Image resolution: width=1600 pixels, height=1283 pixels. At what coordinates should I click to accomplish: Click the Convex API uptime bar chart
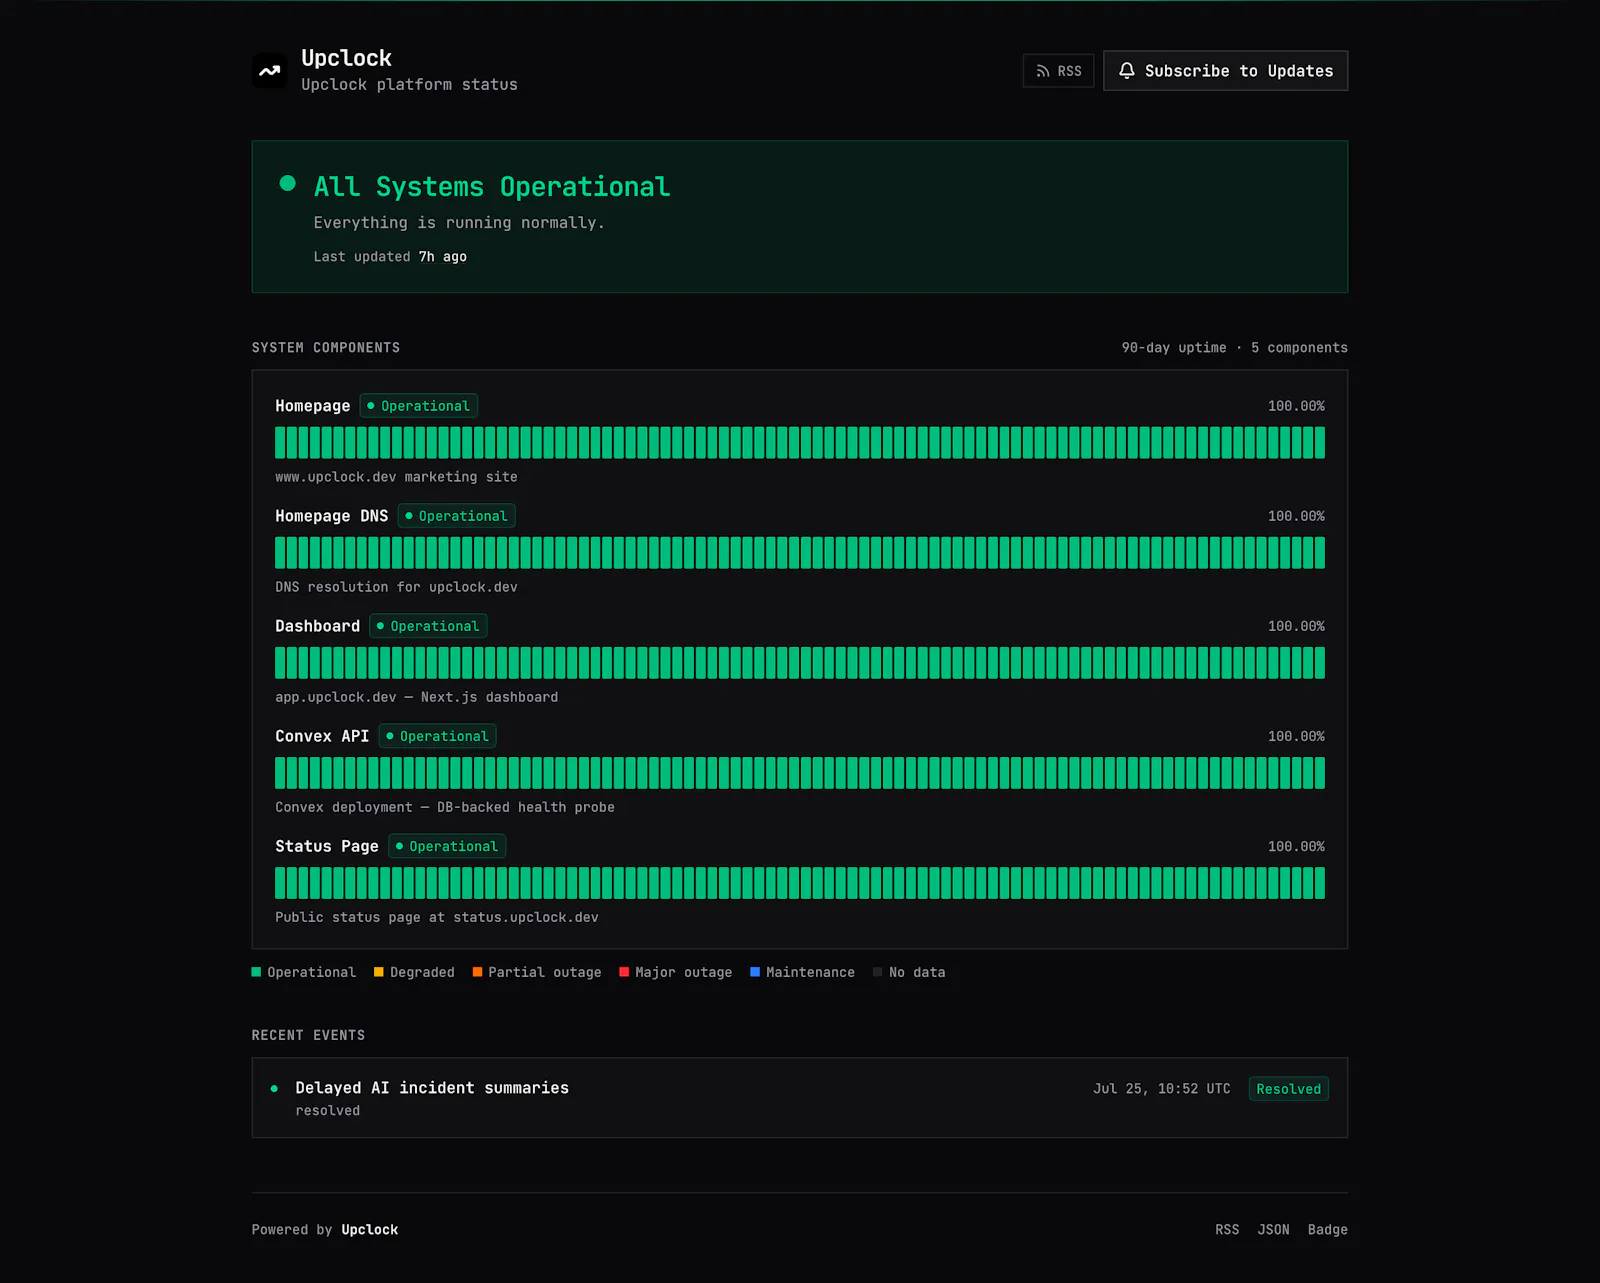tap(800, 773)
